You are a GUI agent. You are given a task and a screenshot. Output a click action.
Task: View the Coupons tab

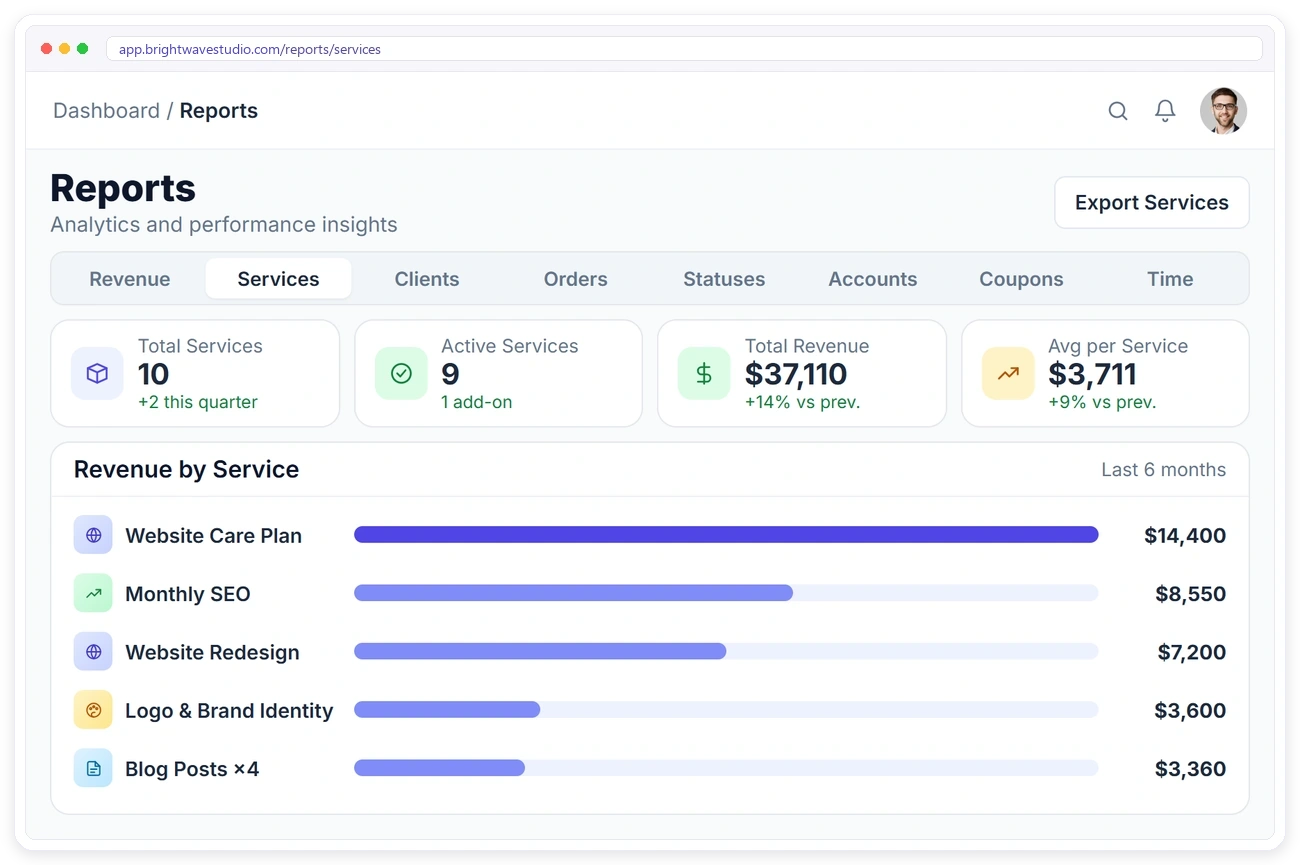(1021, 279)
